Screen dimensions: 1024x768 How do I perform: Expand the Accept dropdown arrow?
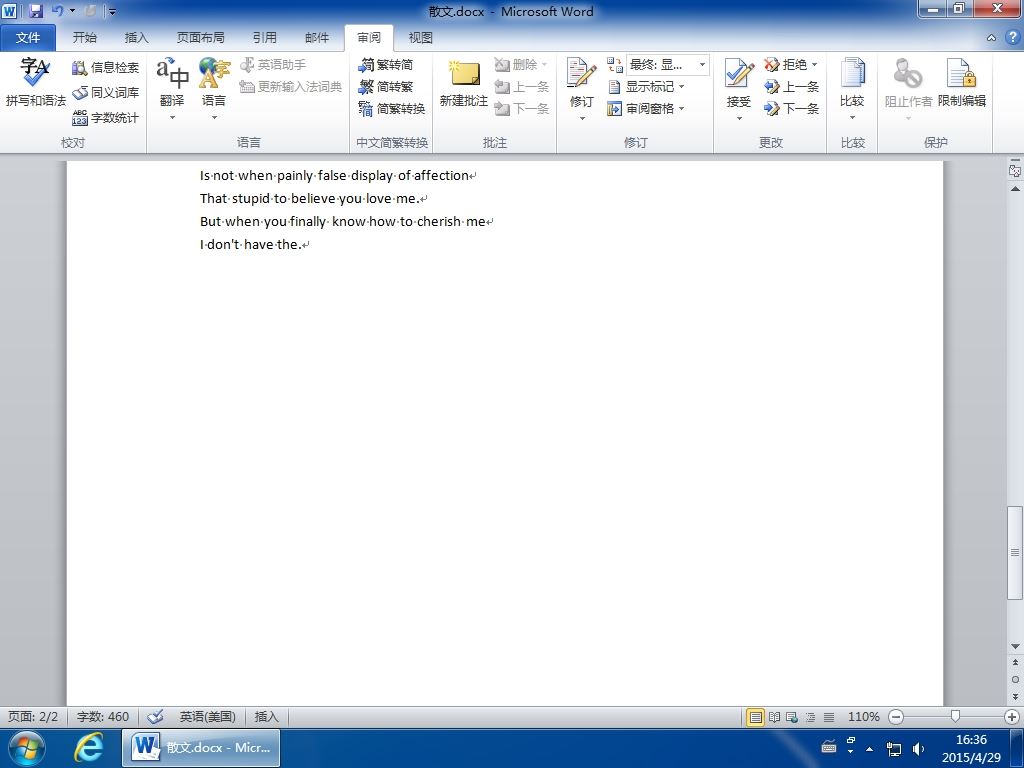tap(739, 118)
